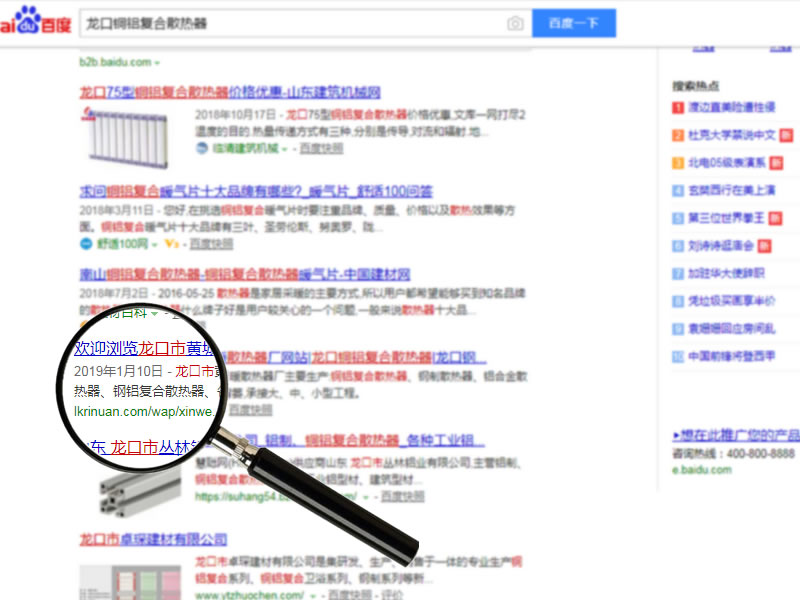Expand dropdown arrow after suhang54 URL
This screenshot has height=600, width=800.
pyautogui.click(x=366, y=496)
